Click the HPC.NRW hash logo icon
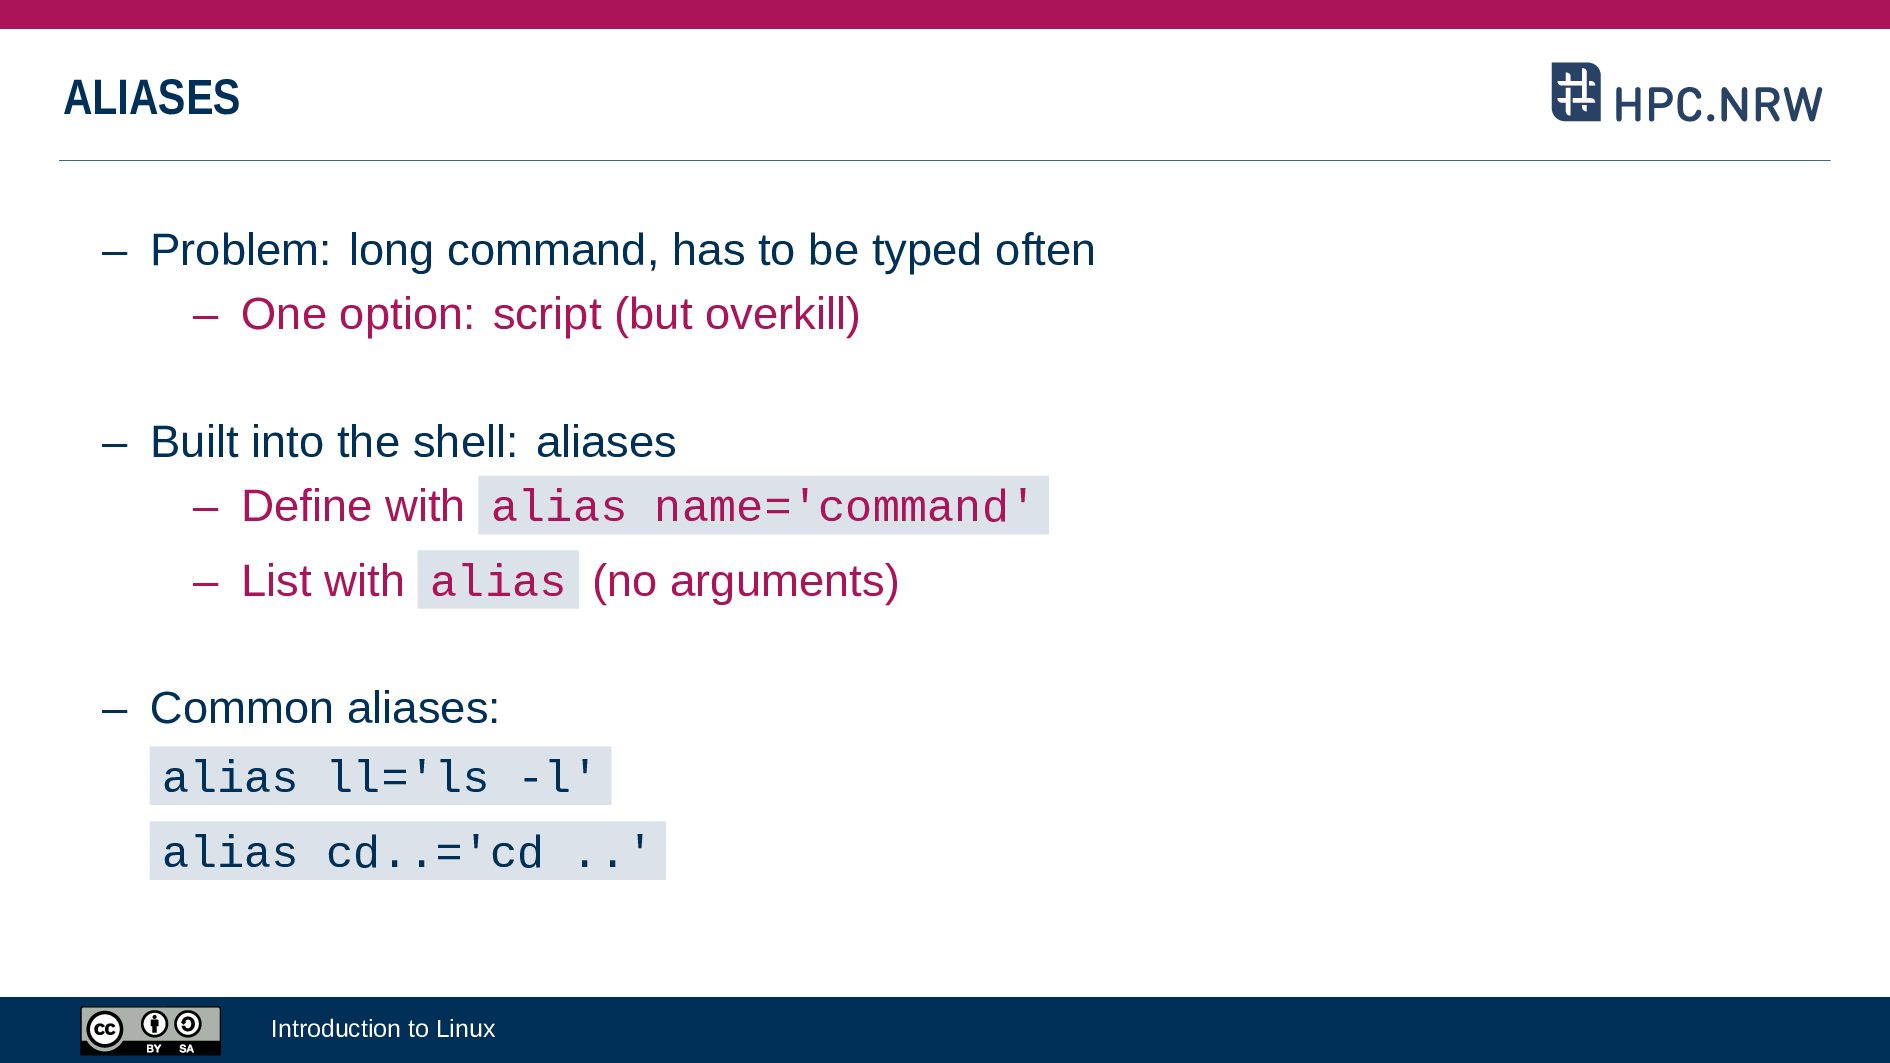The height and width of the screenshot is (1063, 1890). pos(1575,92)
